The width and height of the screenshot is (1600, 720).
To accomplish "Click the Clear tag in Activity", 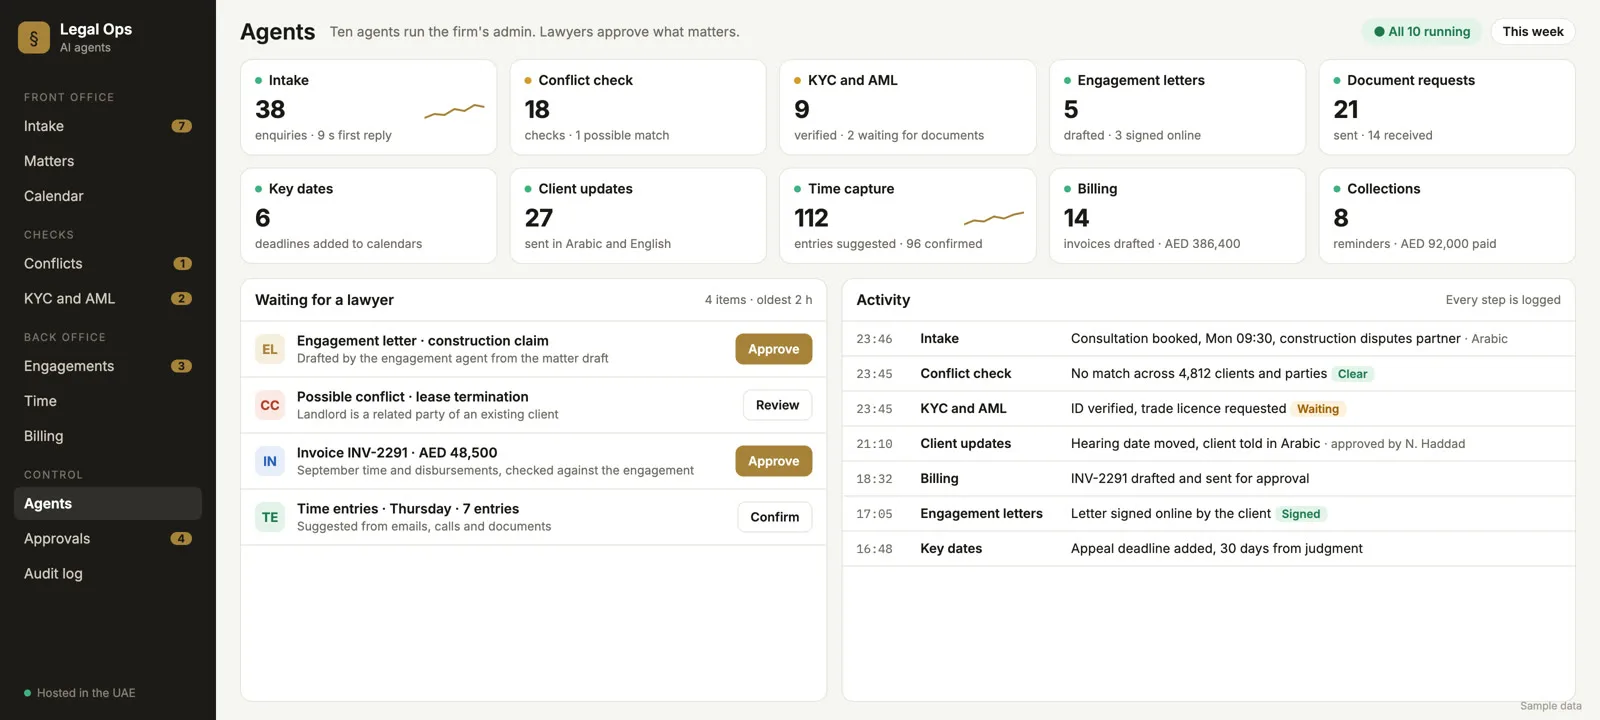I will (x=1353, y=374).
